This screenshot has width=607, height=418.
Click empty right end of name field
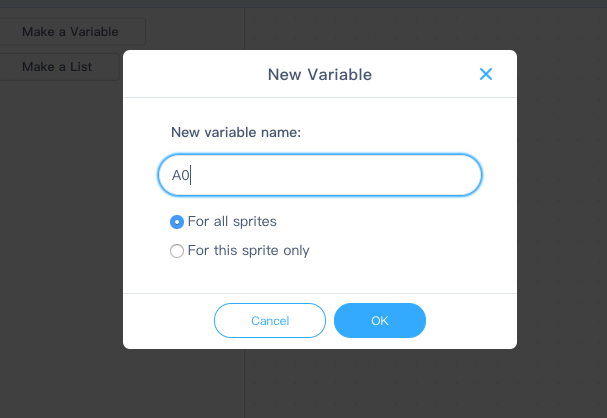coord(426,175)
